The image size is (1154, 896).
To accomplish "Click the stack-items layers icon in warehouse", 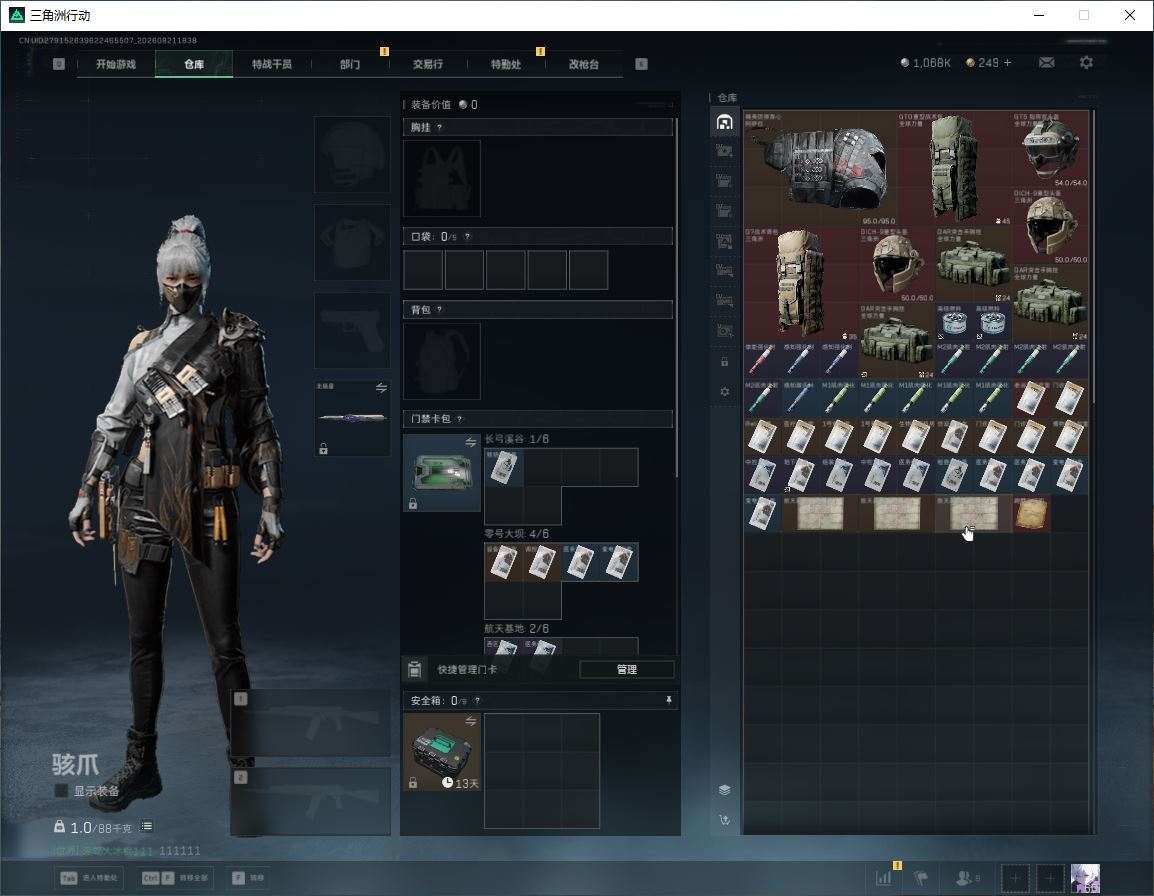I will point(724,790).
